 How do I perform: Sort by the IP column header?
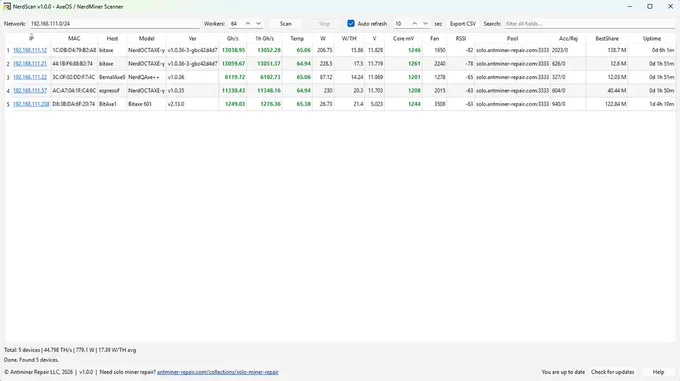(31, 39)
